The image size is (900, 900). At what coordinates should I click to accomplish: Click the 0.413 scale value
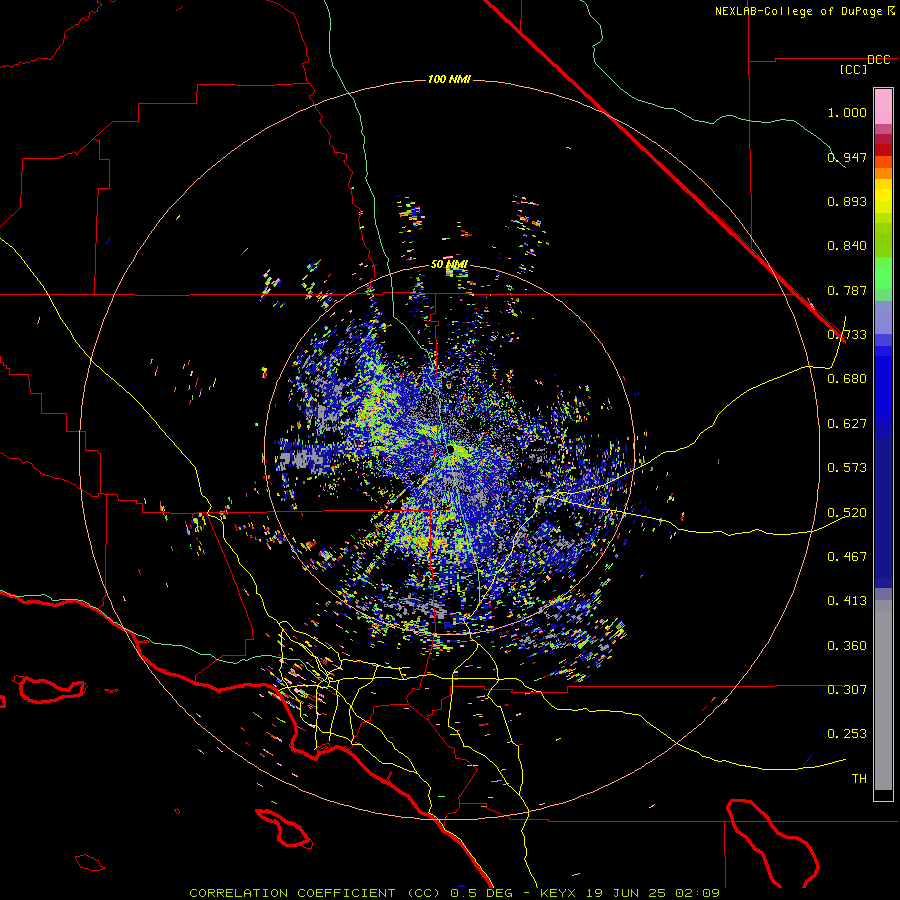(847, 600)
